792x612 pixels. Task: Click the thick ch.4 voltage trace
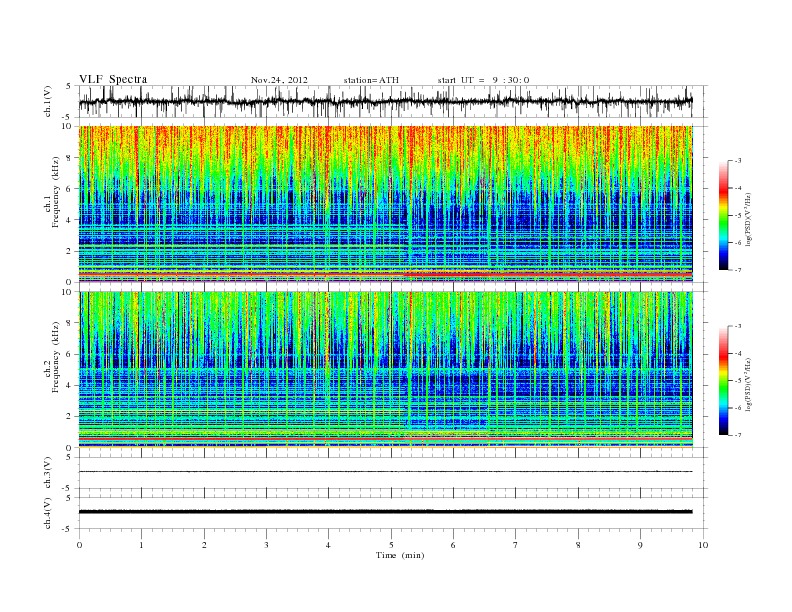(385, 512)
